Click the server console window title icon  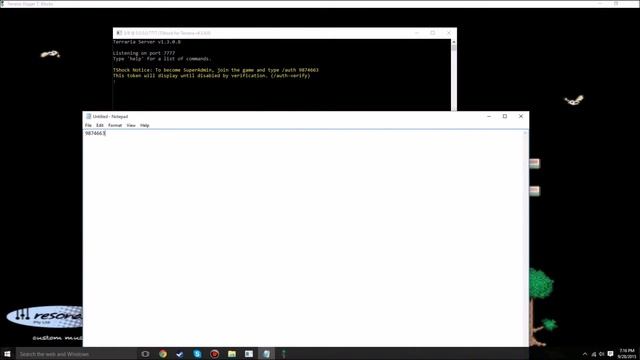pyautogui.click(x=119, y=33)
